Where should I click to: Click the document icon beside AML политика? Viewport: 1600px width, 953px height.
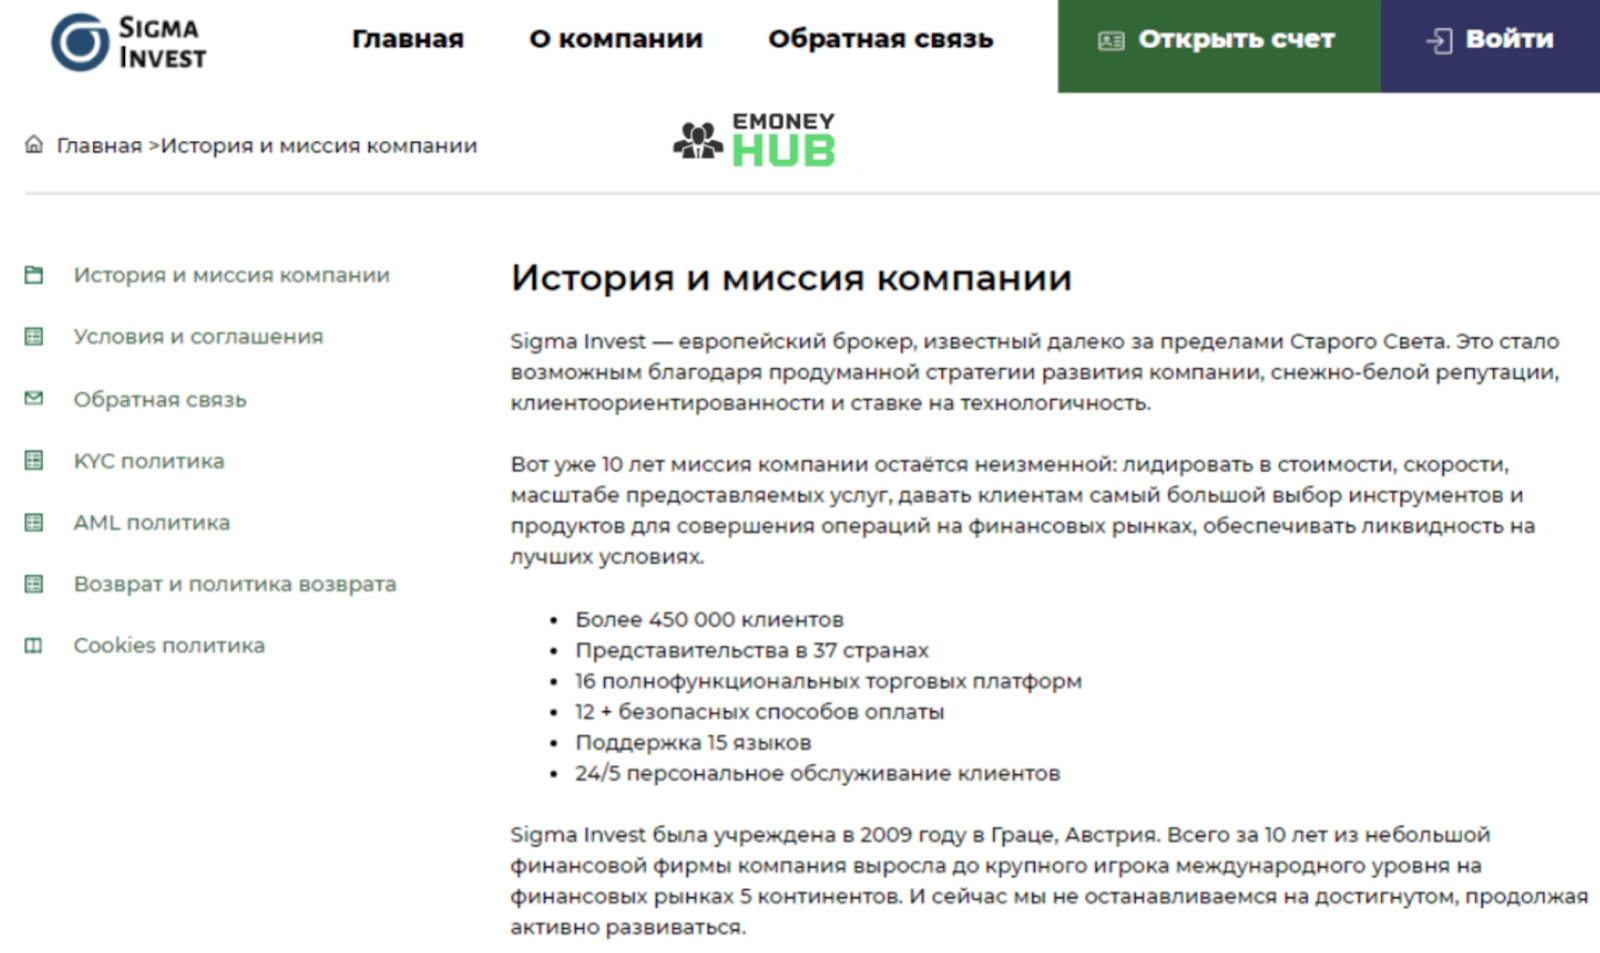(x=34, y=522)
